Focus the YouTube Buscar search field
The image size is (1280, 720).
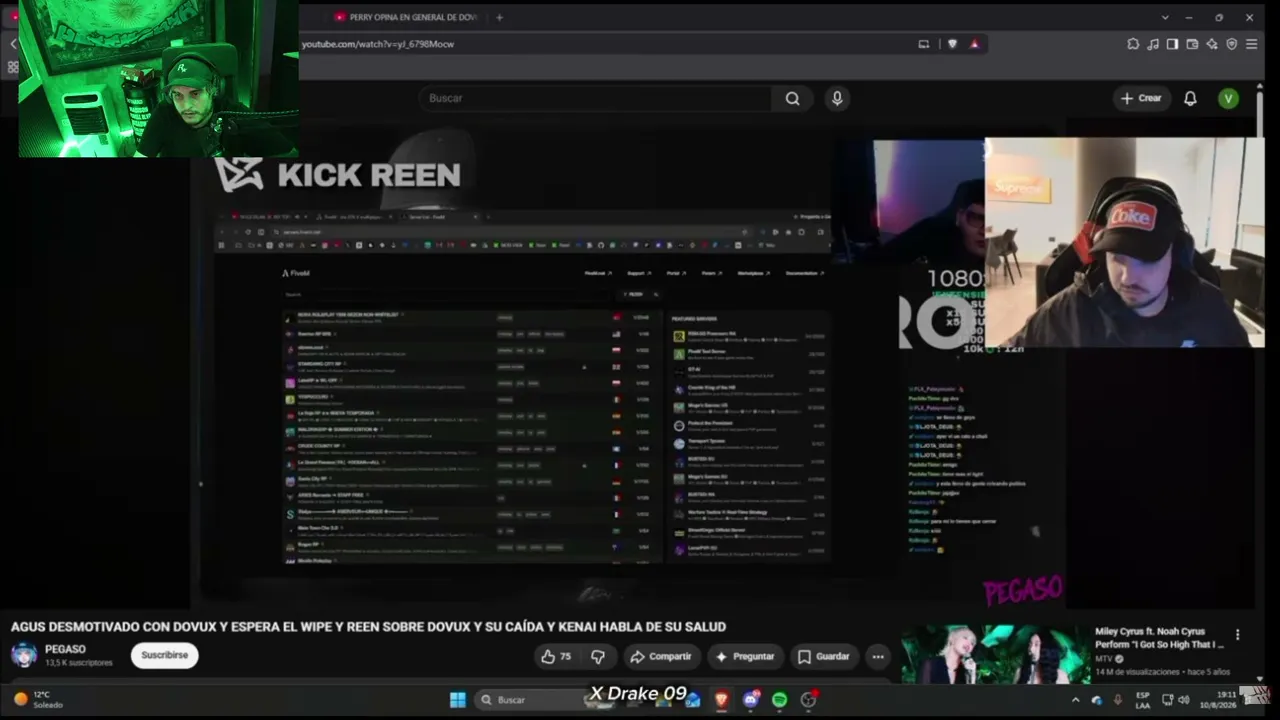(x=595, y=98)
